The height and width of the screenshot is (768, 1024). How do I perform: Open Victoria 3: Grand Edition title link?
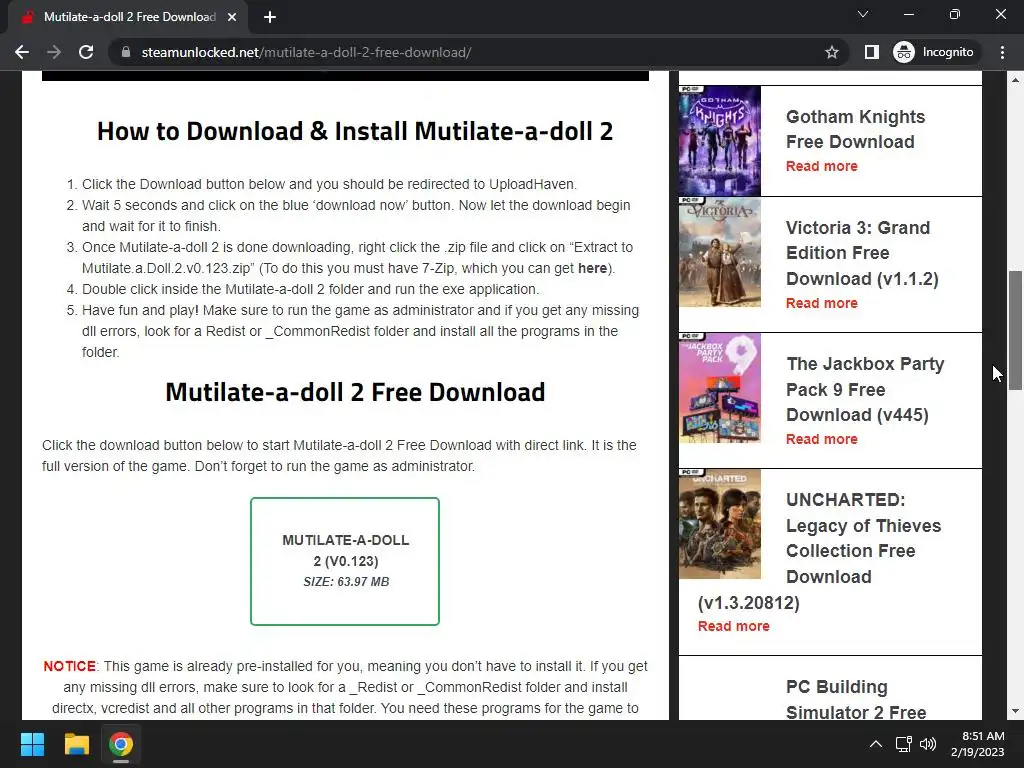coord(862,253)
